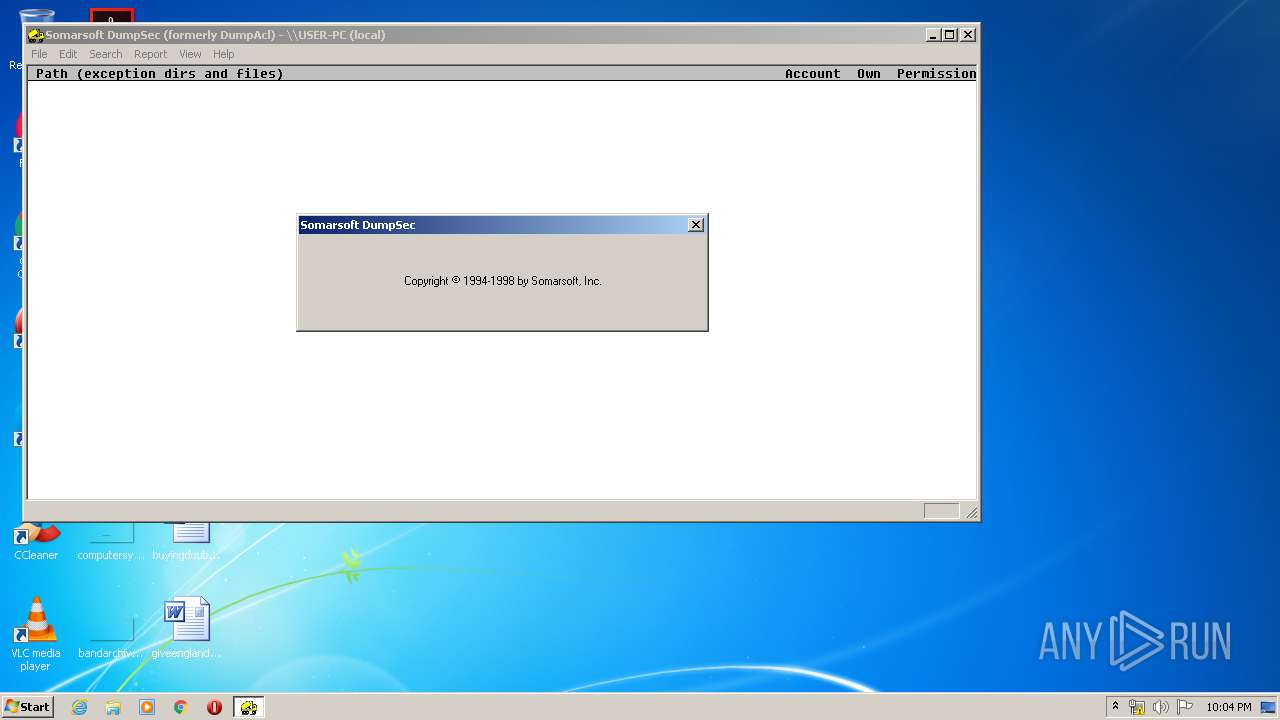This screenshot has width=1280, height=720.
Task: Click the Account column header
Action: click(812, 73)
